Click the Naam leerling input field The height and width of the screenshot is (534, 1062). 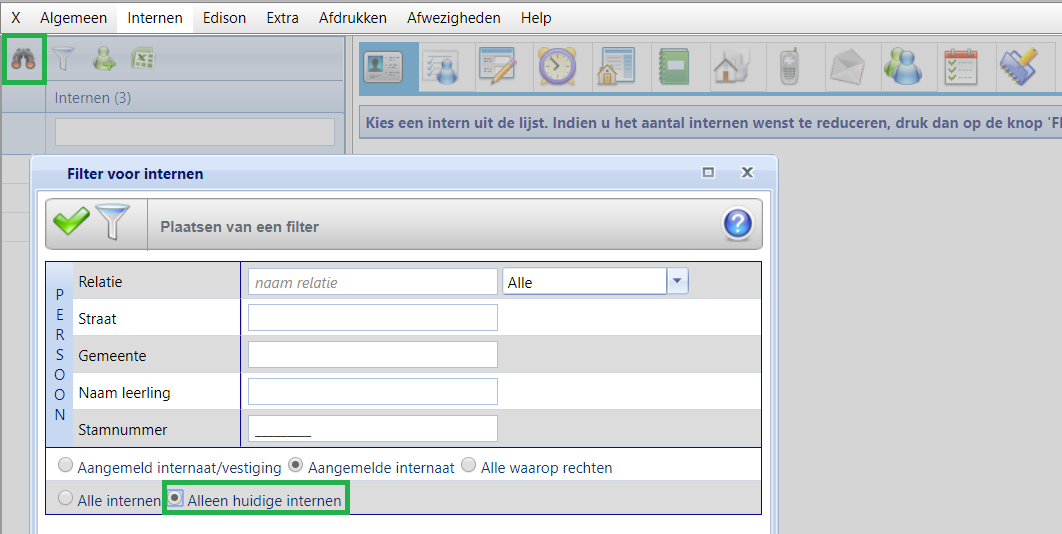pos(372,392)
